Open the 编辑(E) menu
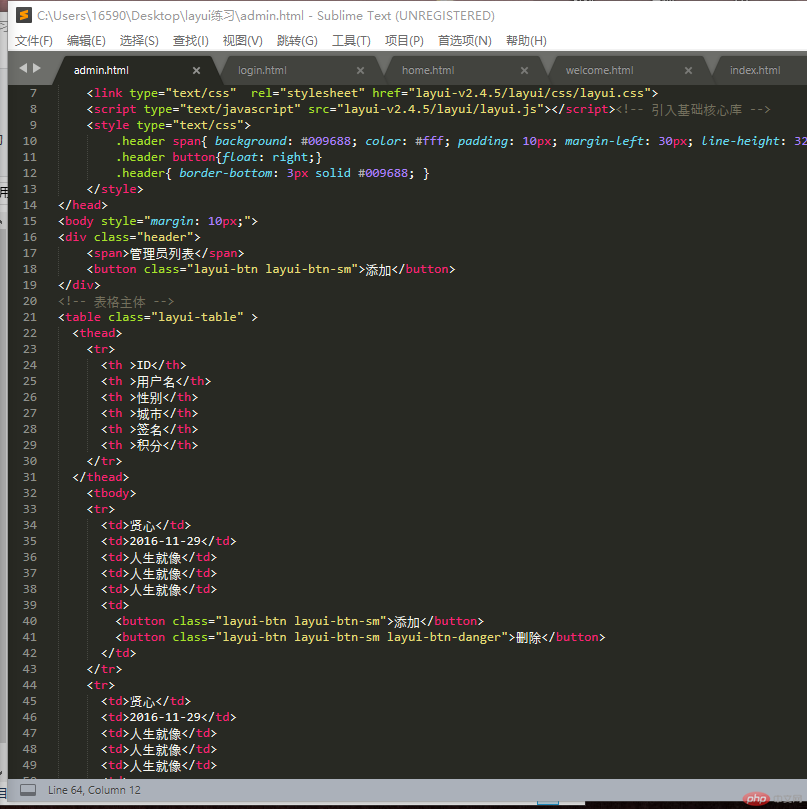Screen dimensions: 807x809 pos(86,41)
